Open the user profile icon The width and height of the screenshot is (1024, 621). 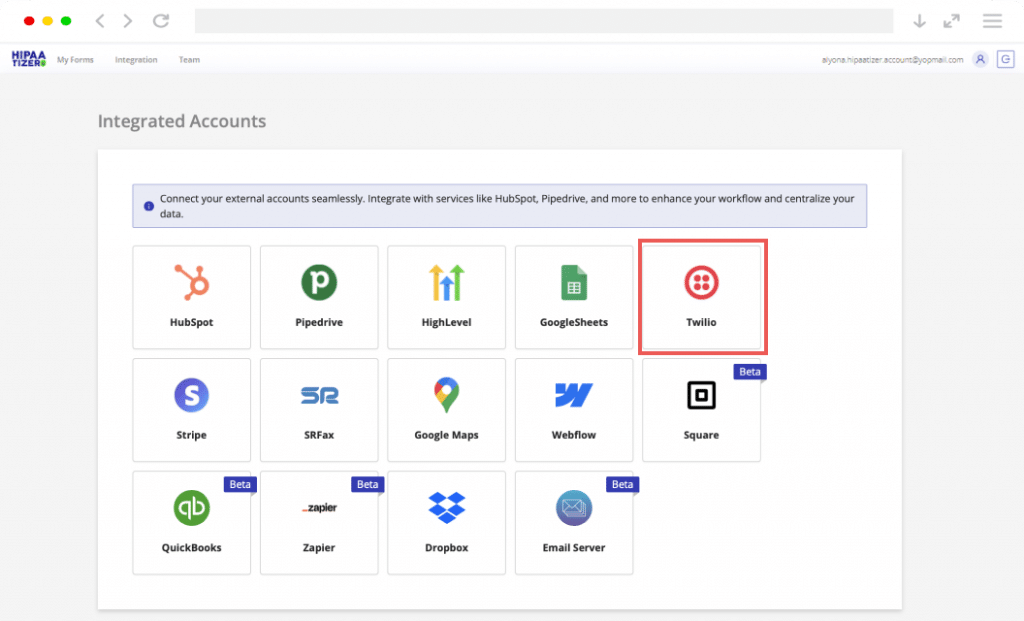(979, 59)
